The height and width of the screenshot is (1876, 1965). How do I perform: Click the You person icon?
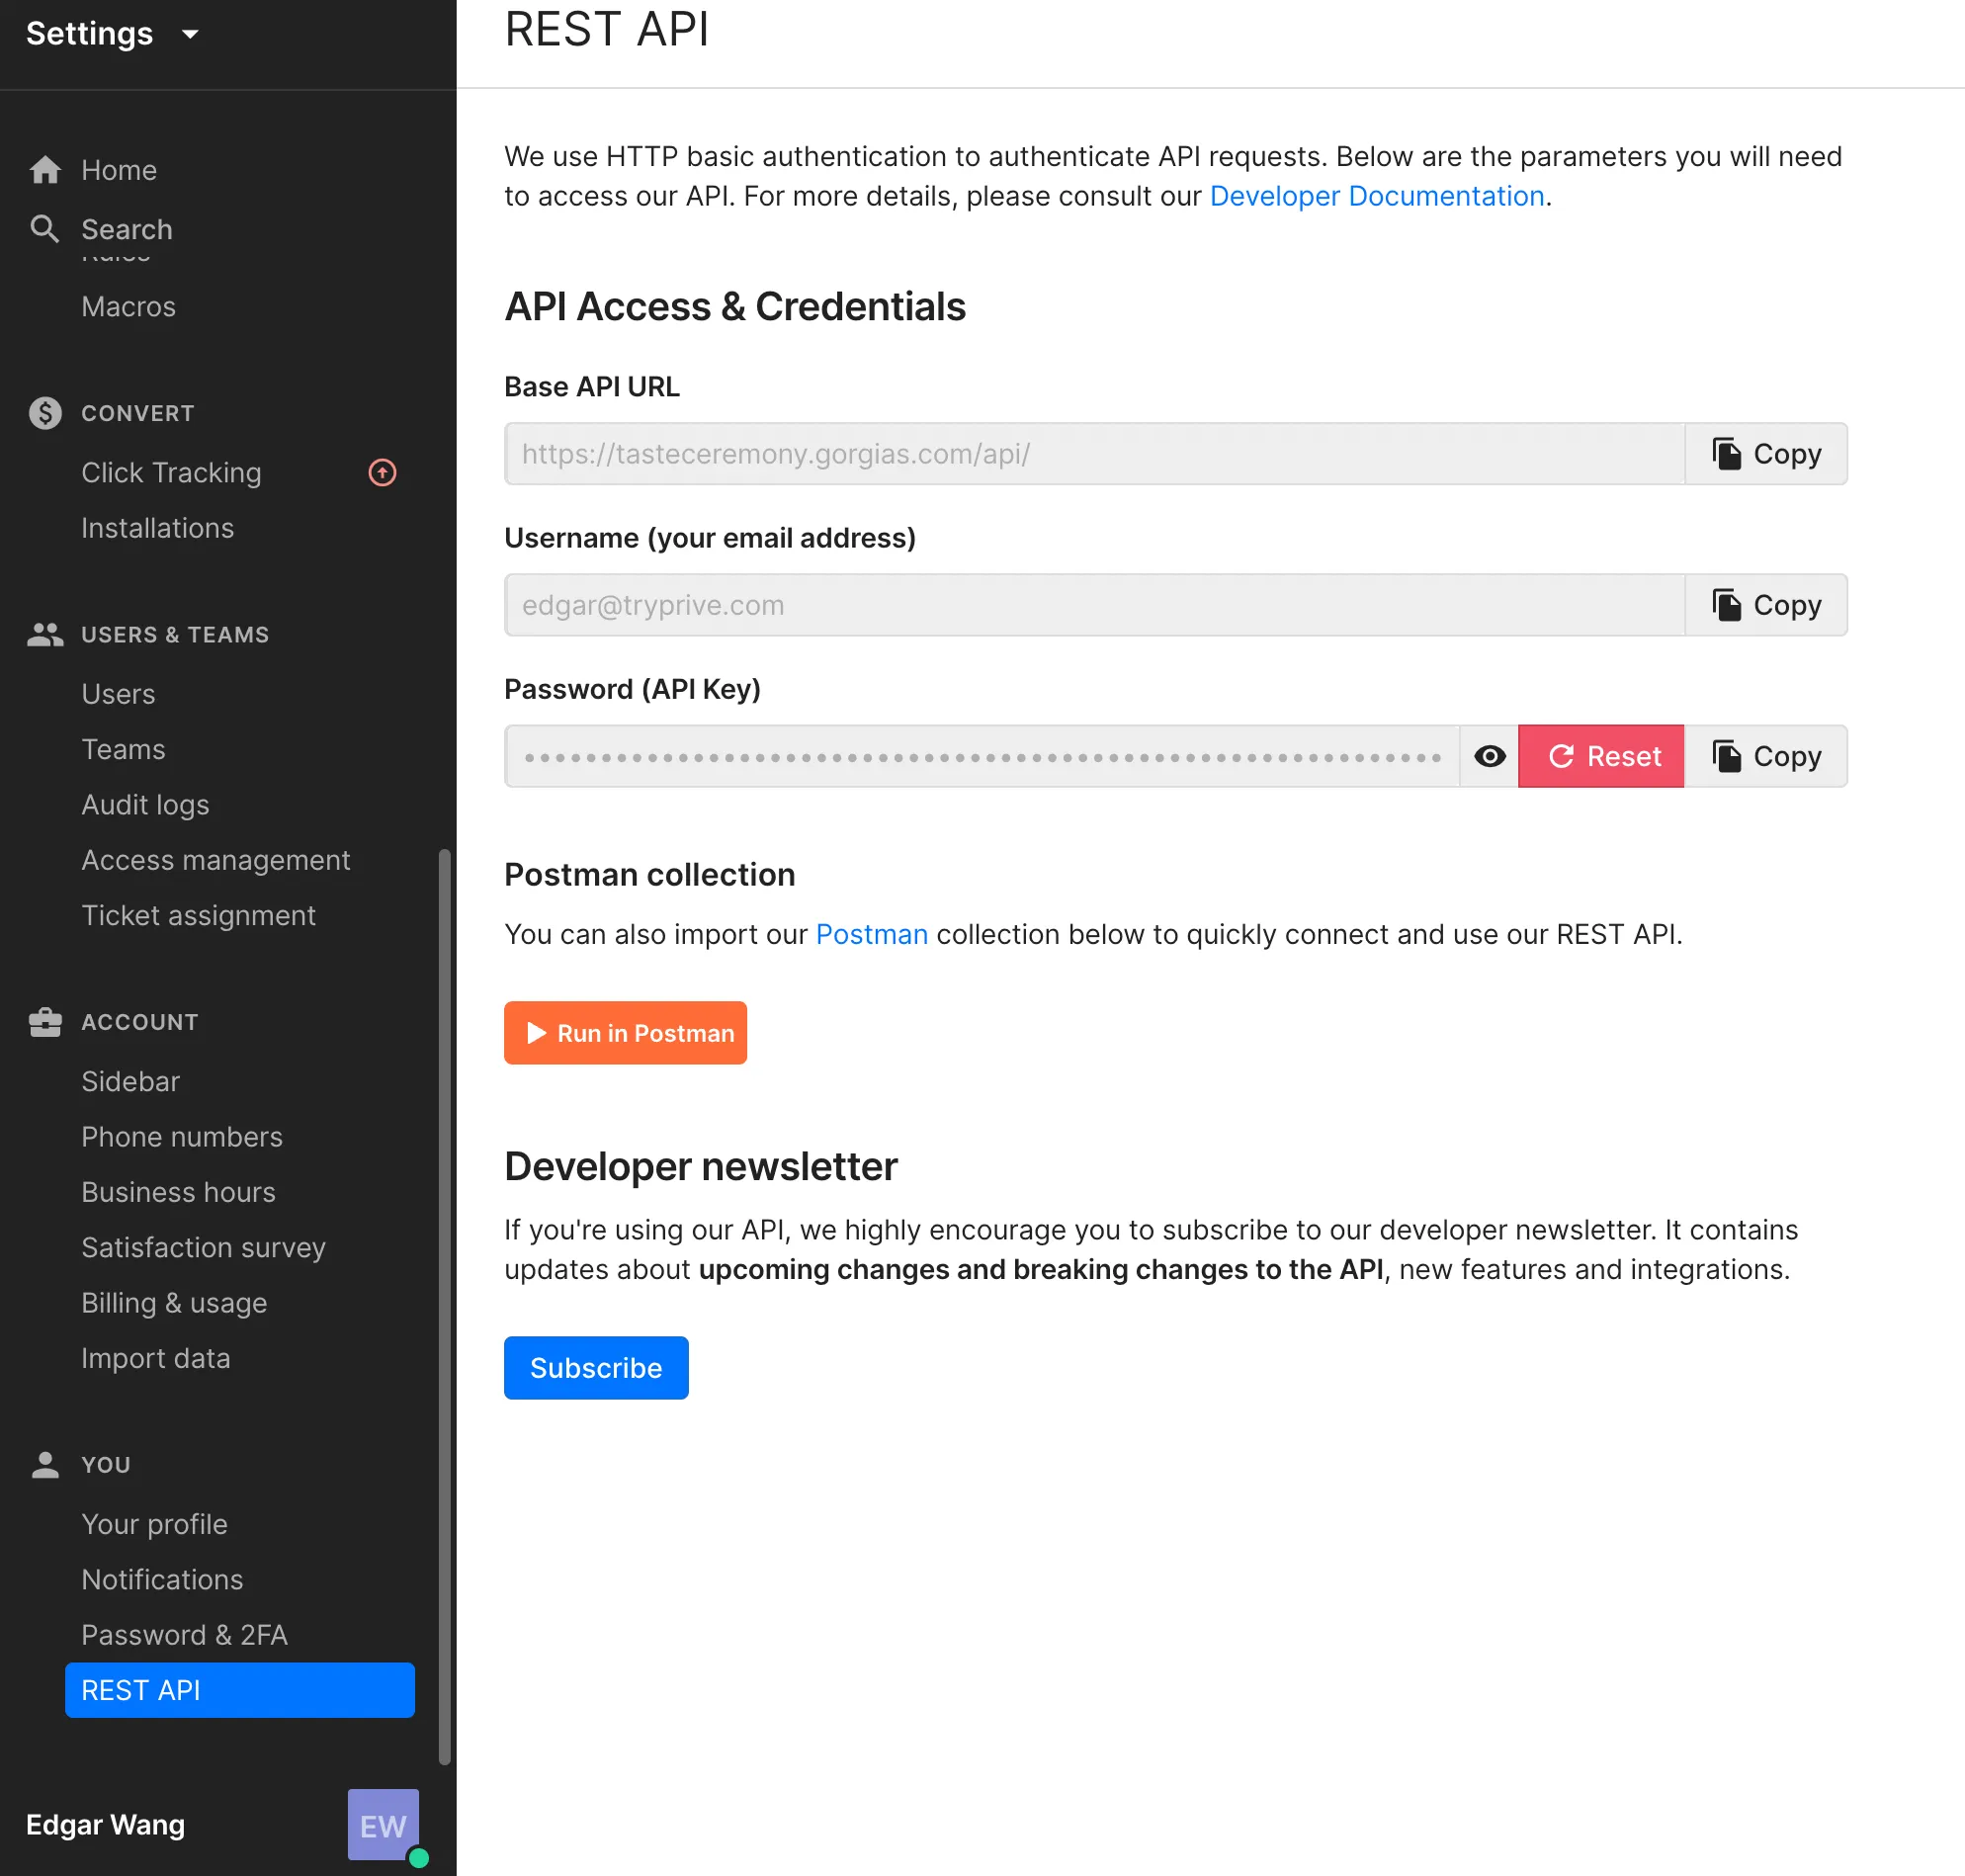45,1464
